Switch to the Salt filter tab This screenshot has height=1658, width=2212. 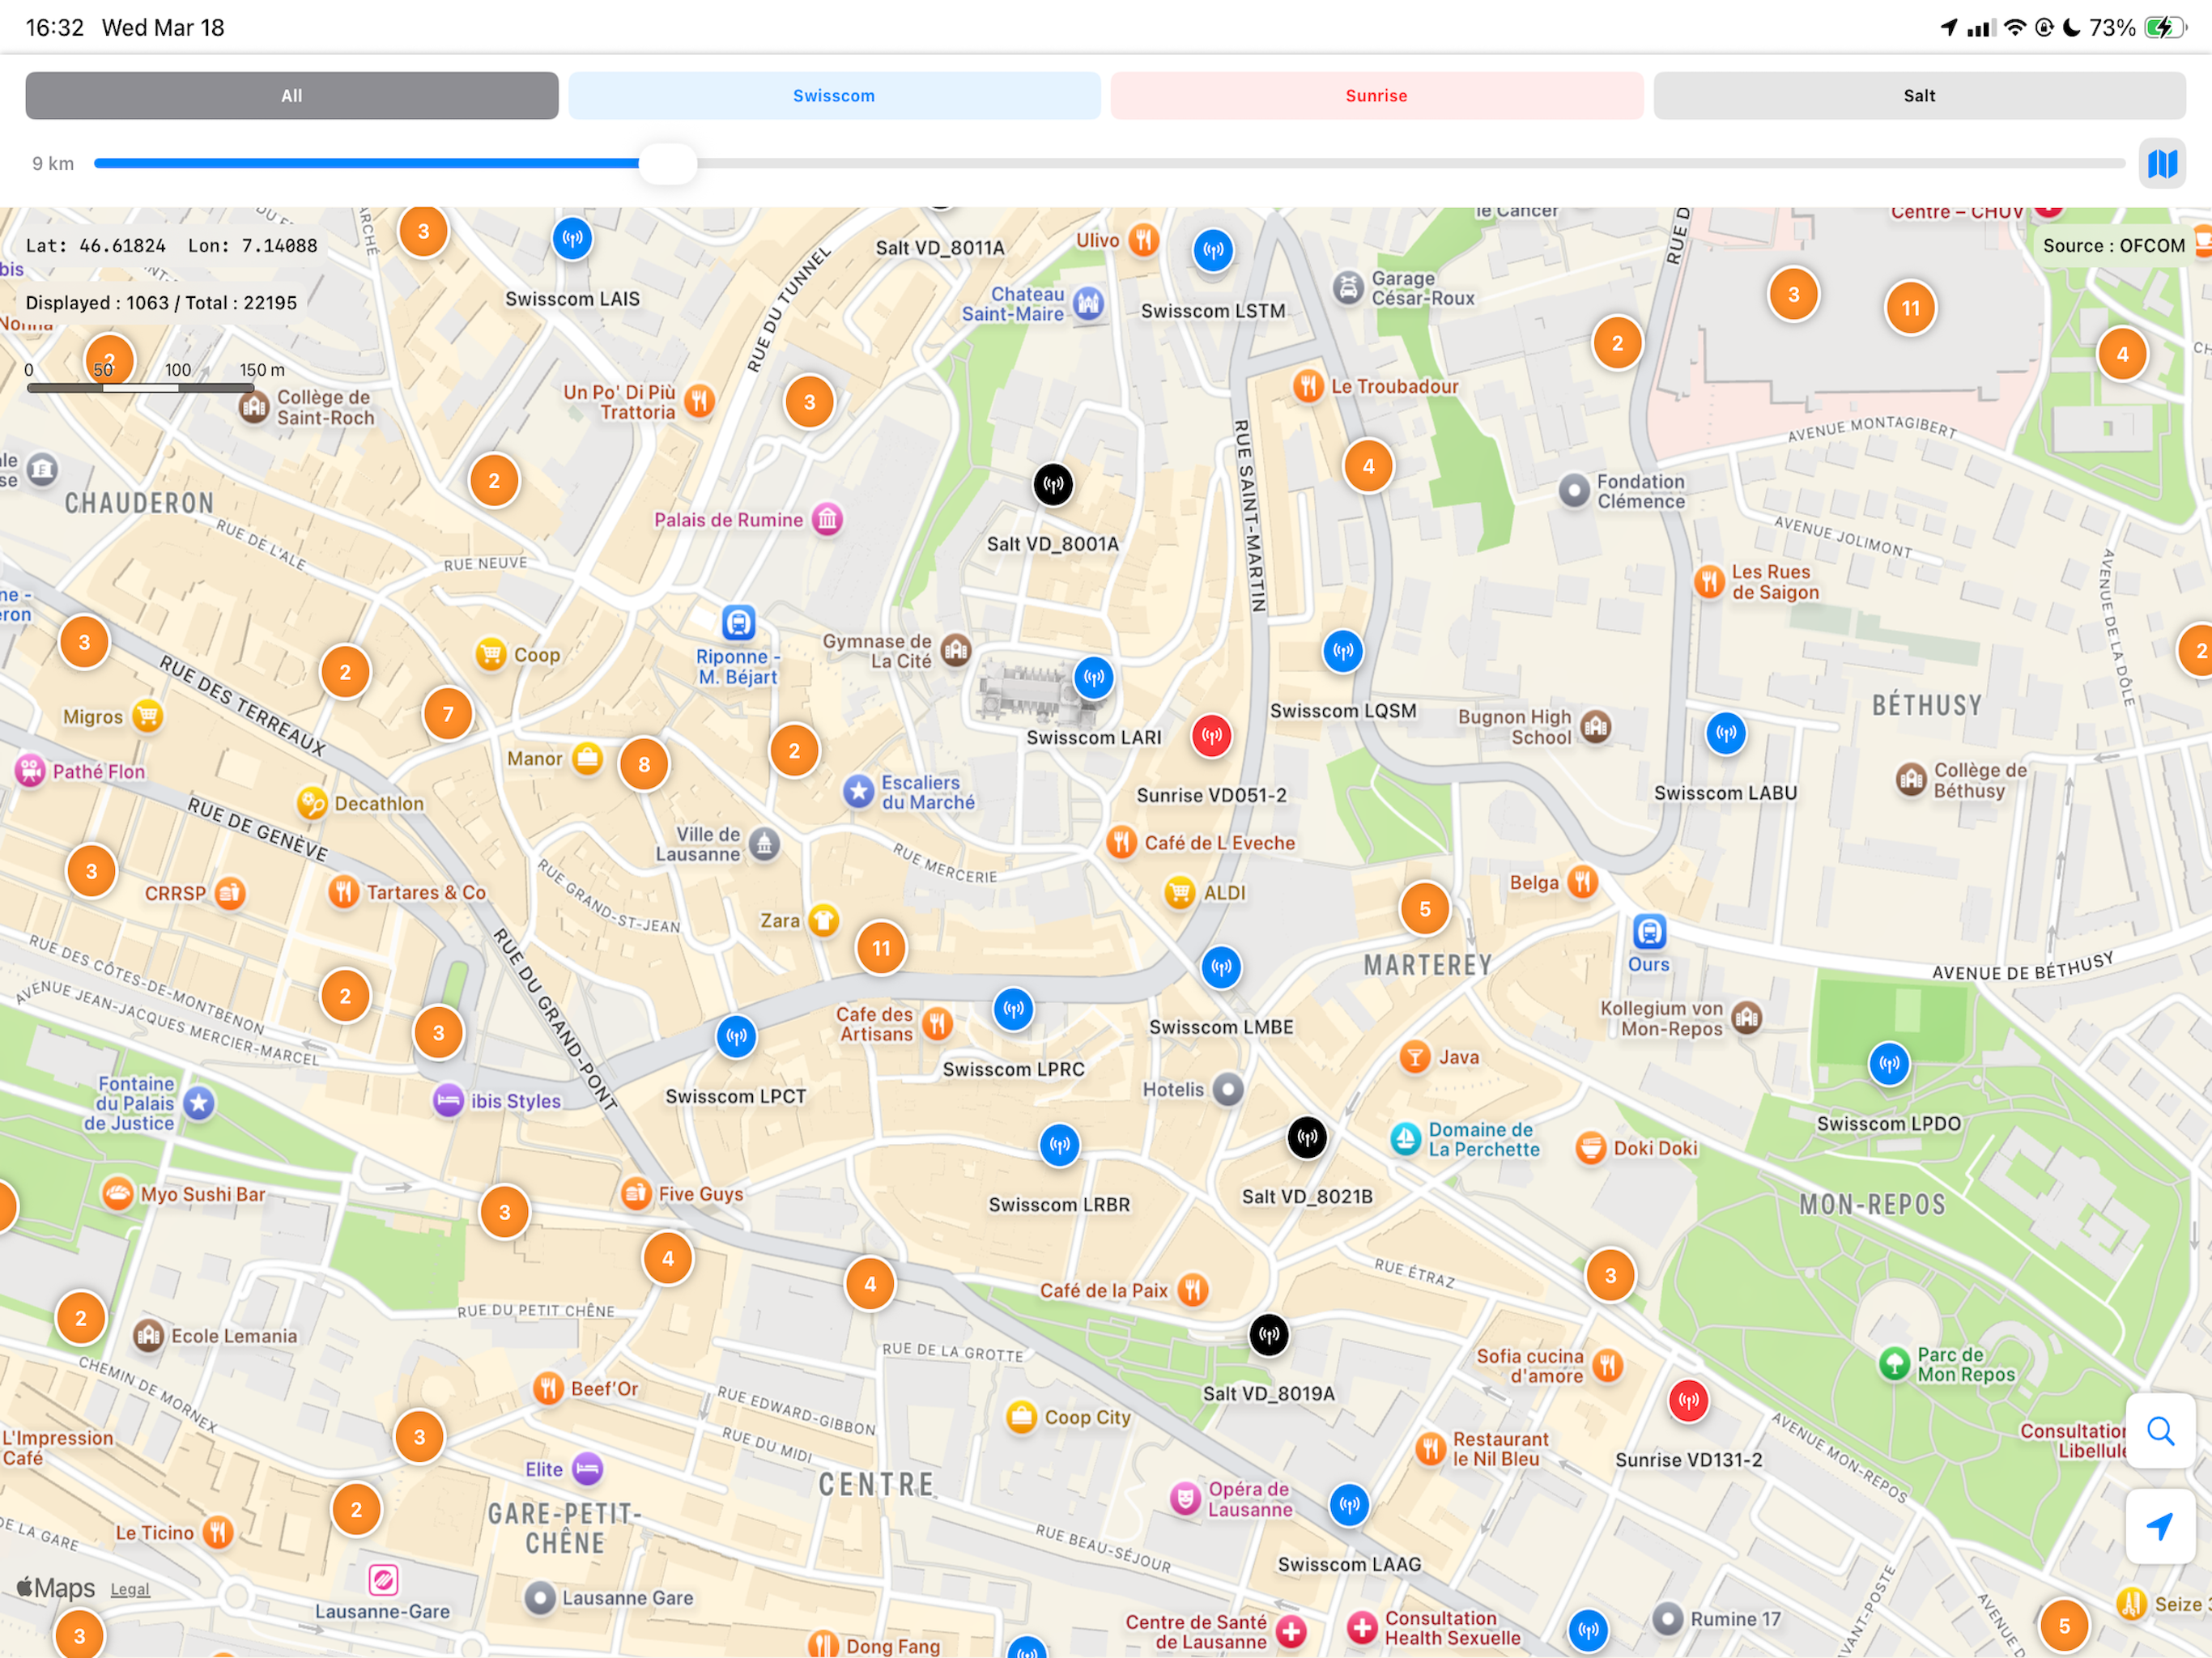pyautogui.click(x=1919, y=96)
